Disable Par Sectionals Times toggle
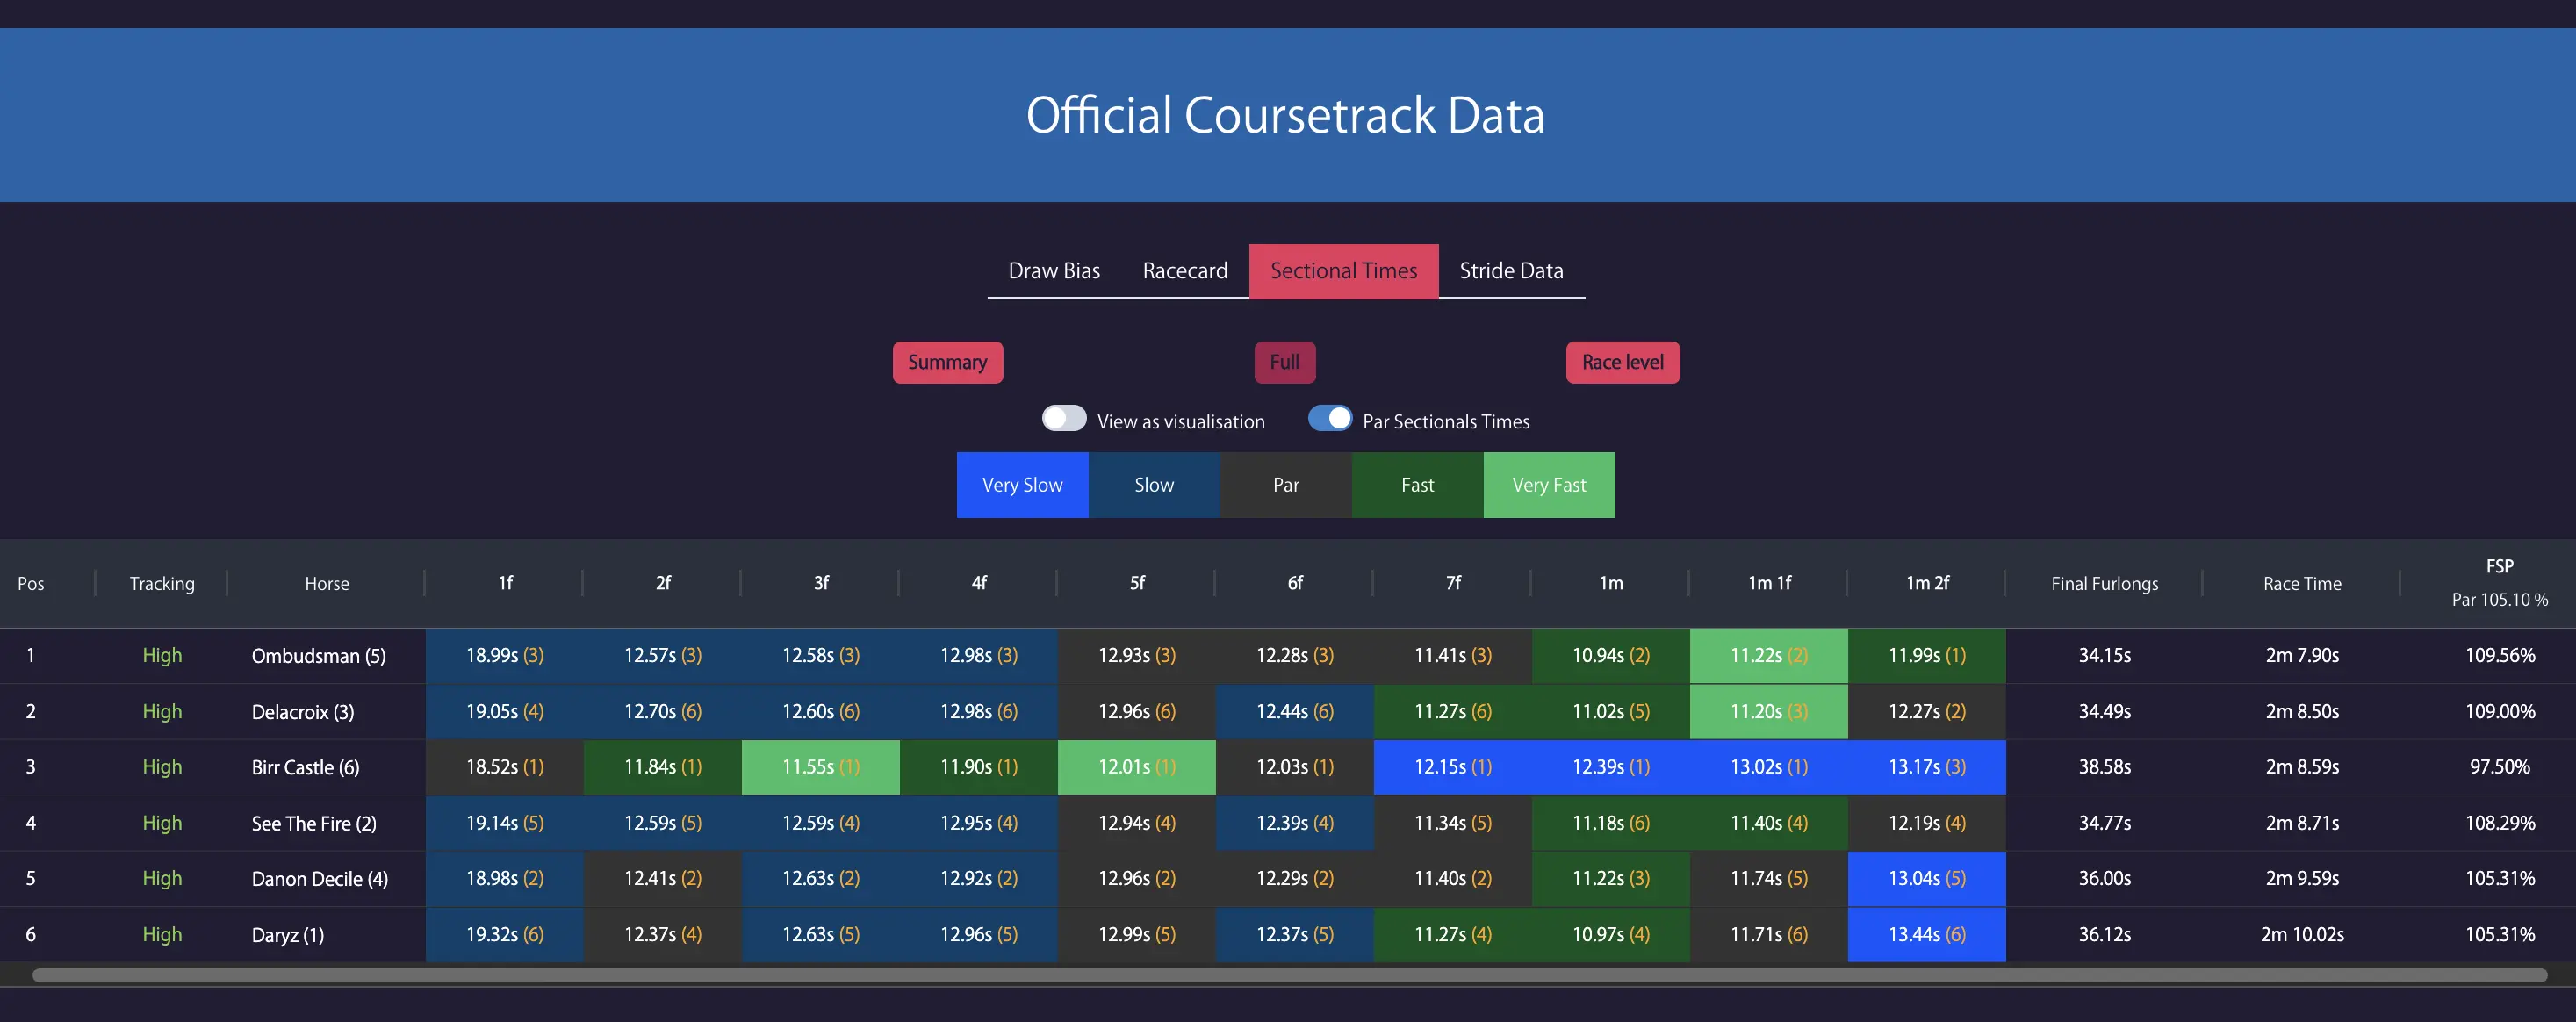 click(x=1329, y=419)
